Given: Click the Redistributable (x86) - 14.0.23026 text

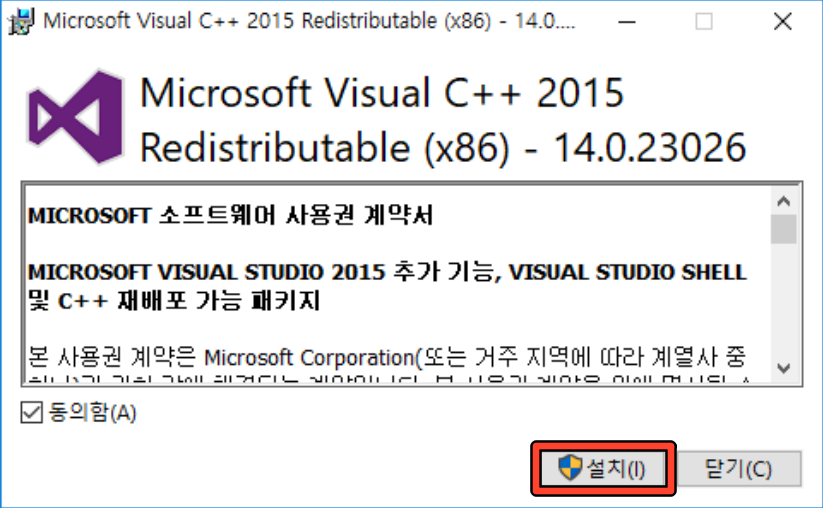Looking at the screenshot, I should pyautogui.click(x=443, y=147).
